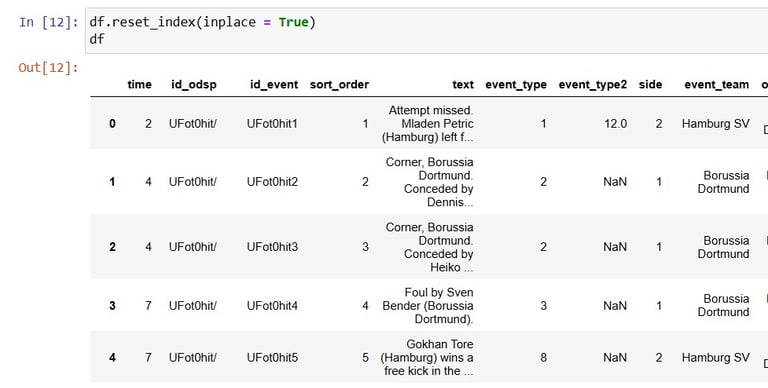The width and height of the screenshot is (768, 388).
Task: Click the time column header
Action: [x=140, y=84]
